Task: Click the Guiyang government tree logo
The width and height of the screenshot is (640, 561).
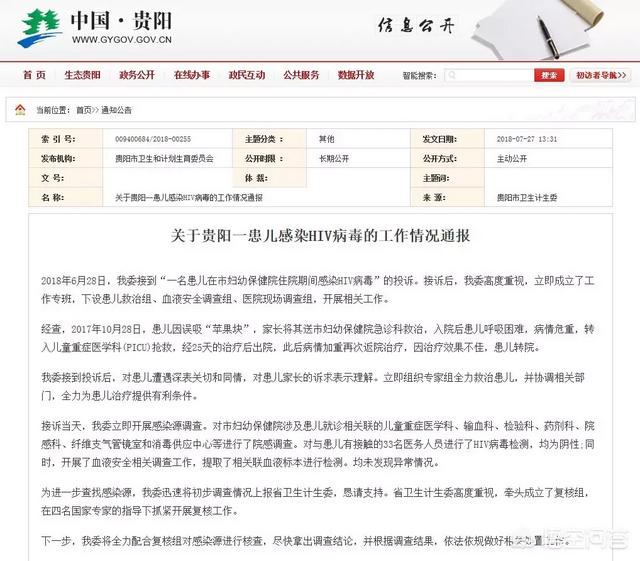Action: point(39,28)
